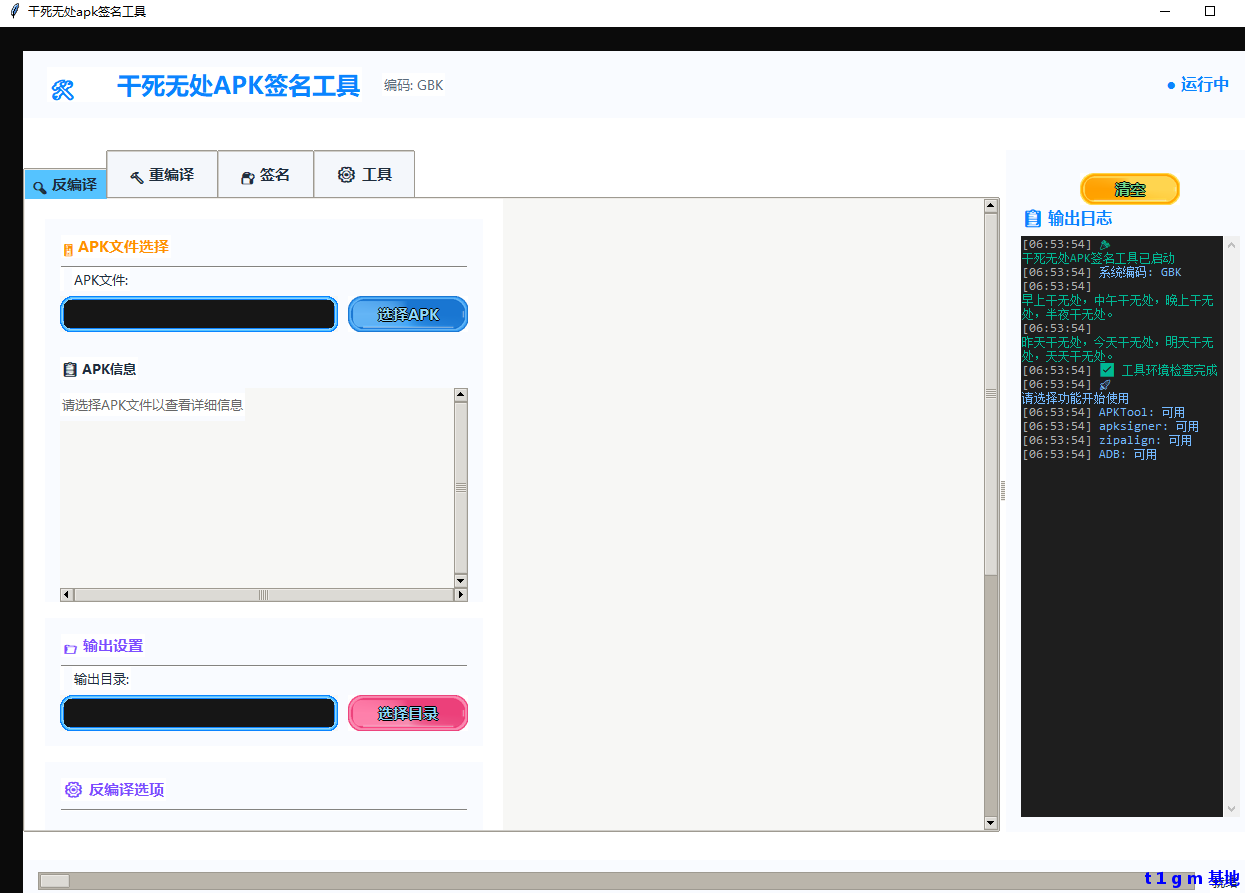Click the 反编译选项 section heading
This screenshot has height=893, width=1245.
(x=126, y=789)
